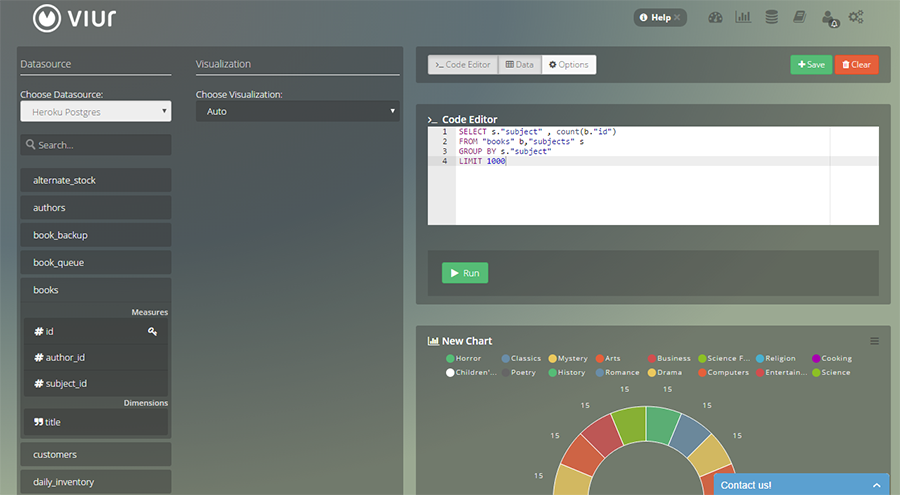Toggle Computers legend entry
This screenshot has height=495, width=900.
(x=724, y=373)
